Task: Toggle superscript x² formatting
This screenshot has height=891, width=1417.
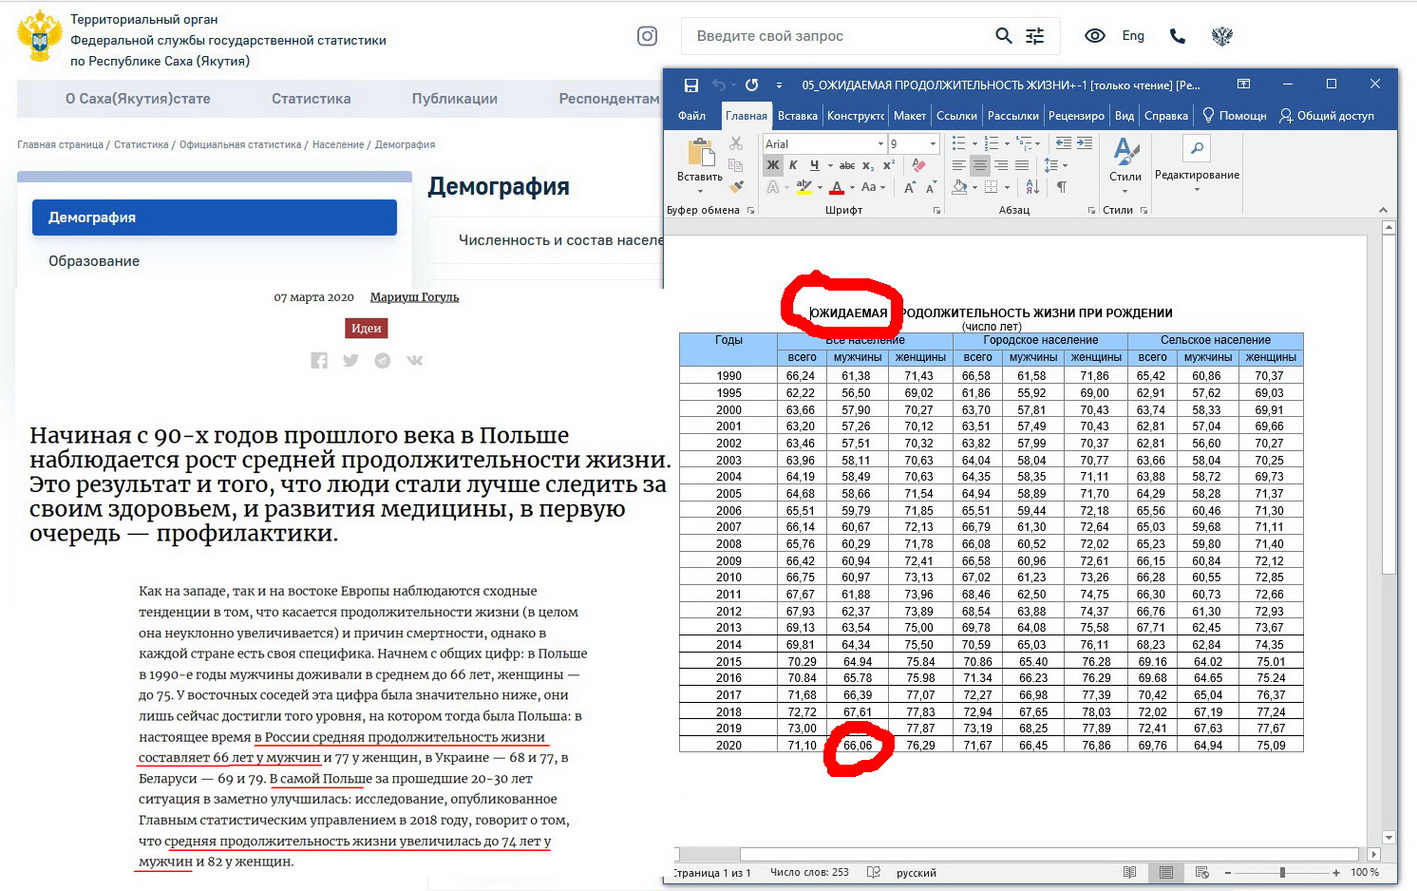Action: [888, 165]
